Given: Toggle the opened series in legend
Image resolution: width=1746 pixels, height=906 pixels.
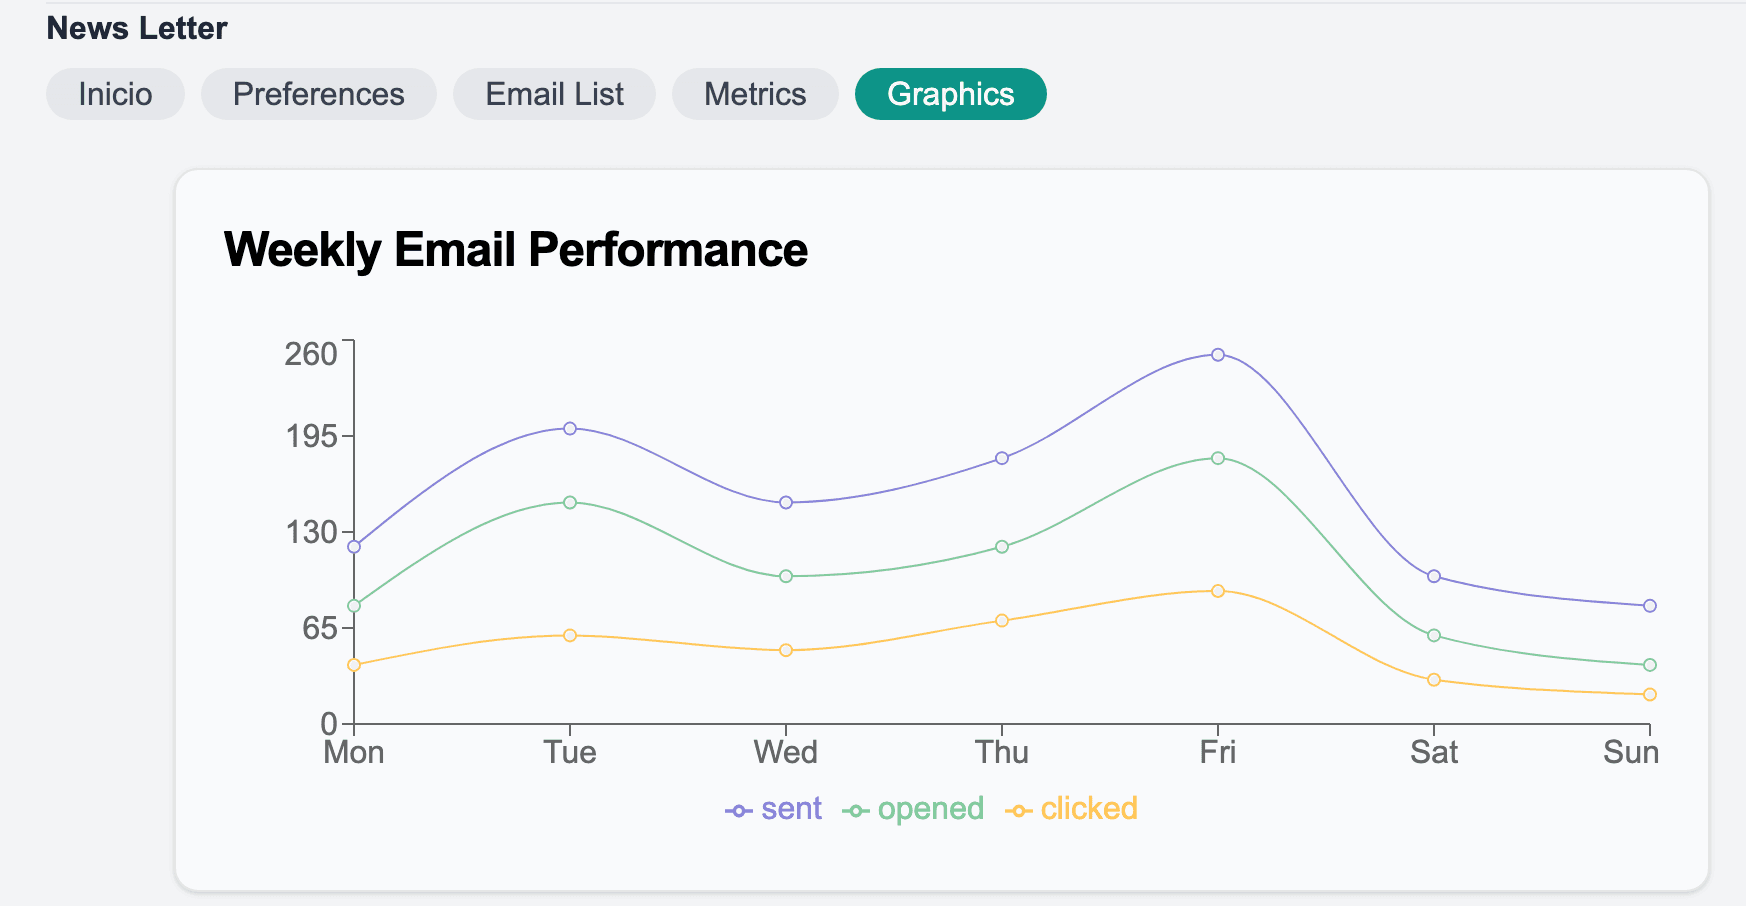Looking at the screenshot, I should point(913,809).
